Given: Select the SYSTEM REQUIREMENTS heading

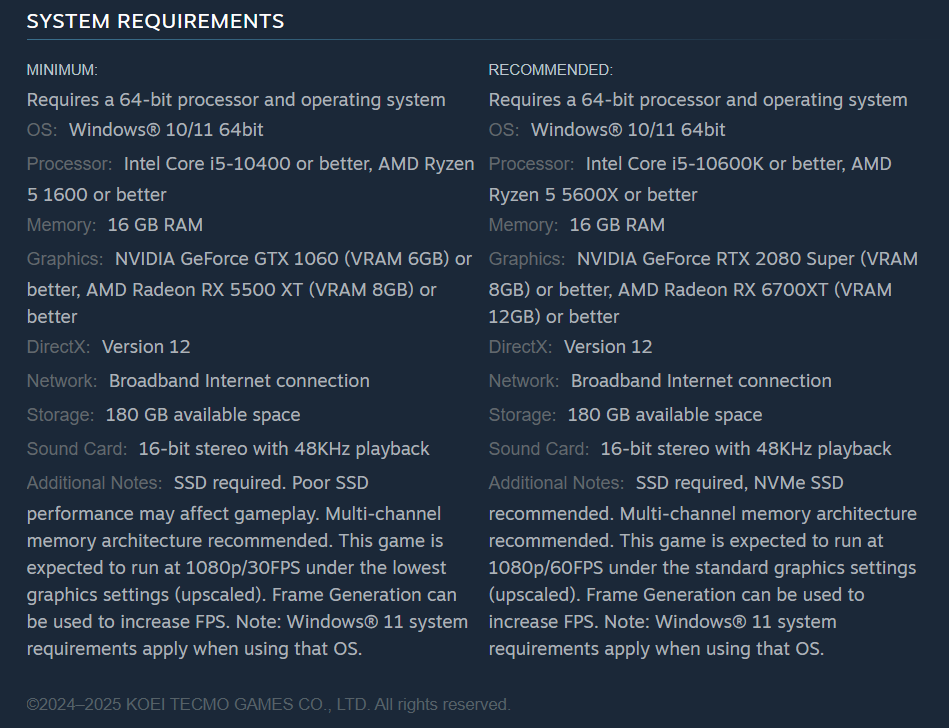Looking at the screenshot, I should (156, 21).
